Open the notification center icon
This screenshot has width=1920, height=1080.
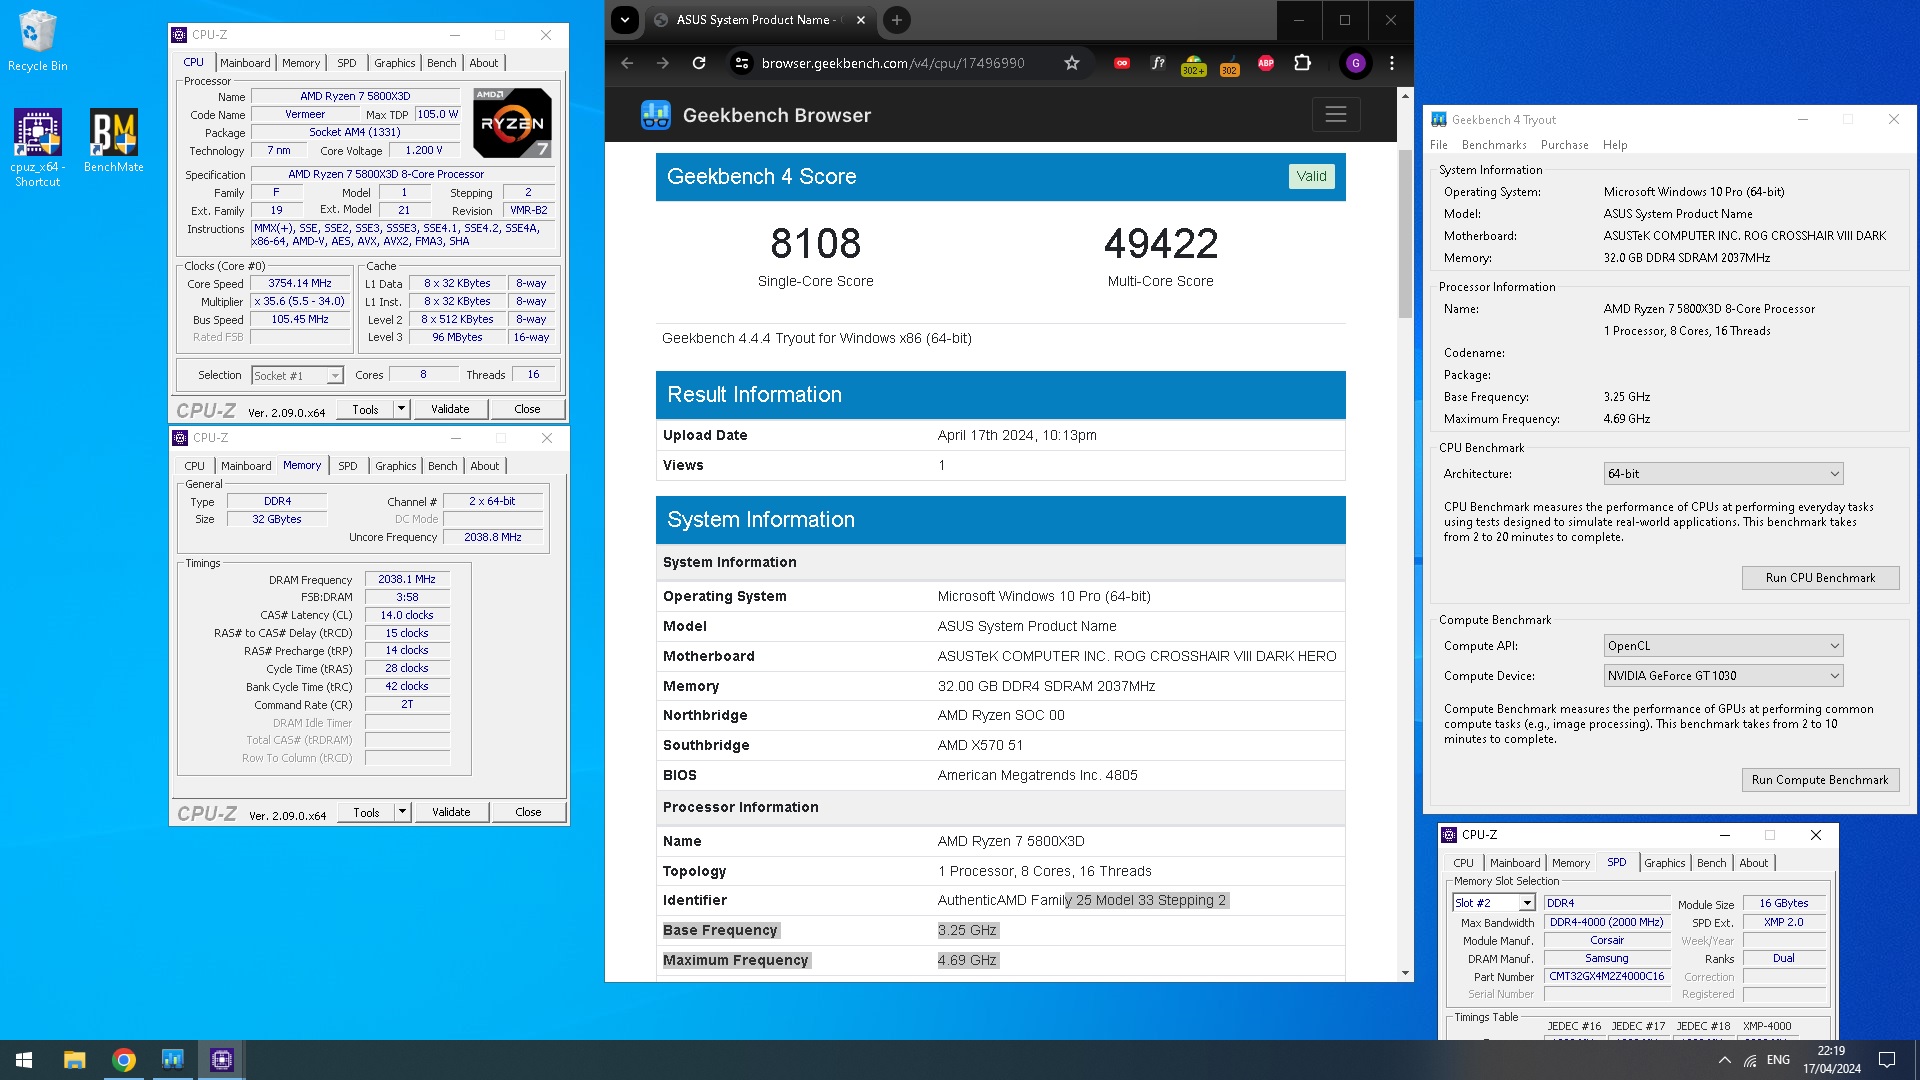click(x=1887, y=1060)
